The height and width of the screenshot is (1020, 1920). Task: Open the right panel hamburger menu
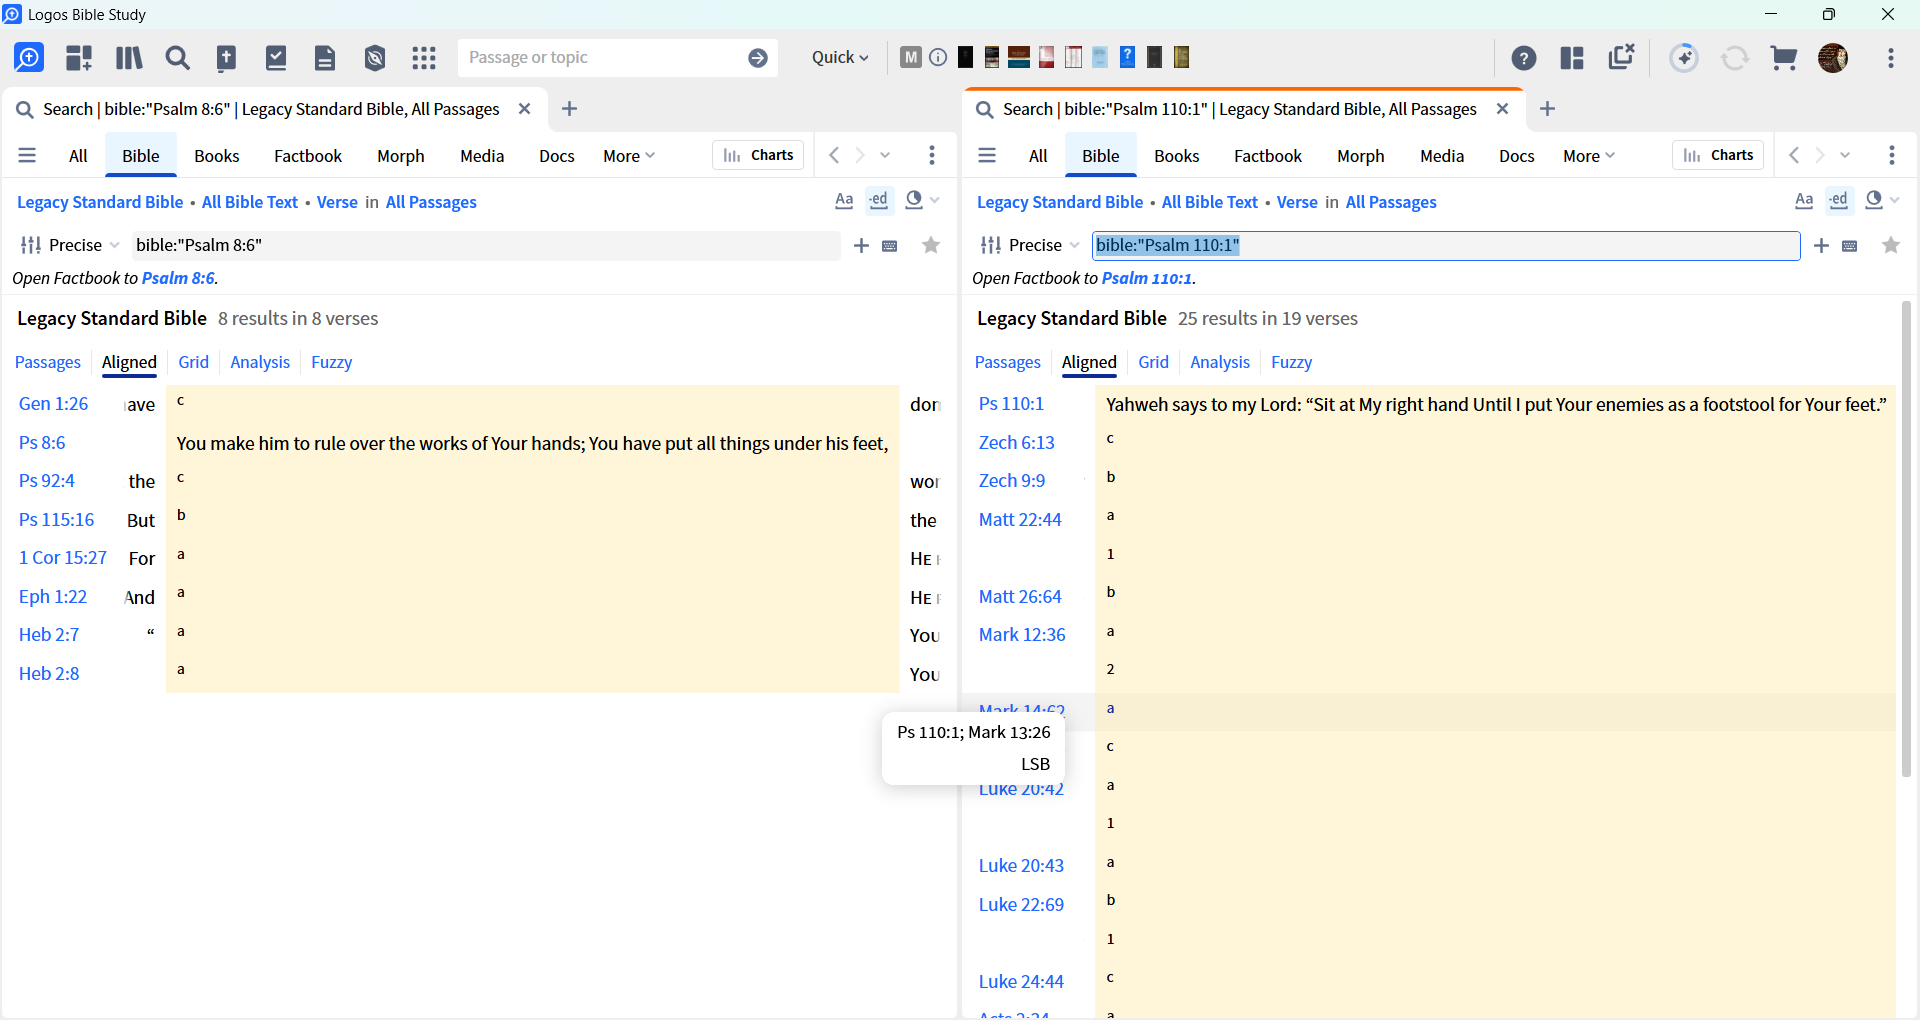pos(987,155)
